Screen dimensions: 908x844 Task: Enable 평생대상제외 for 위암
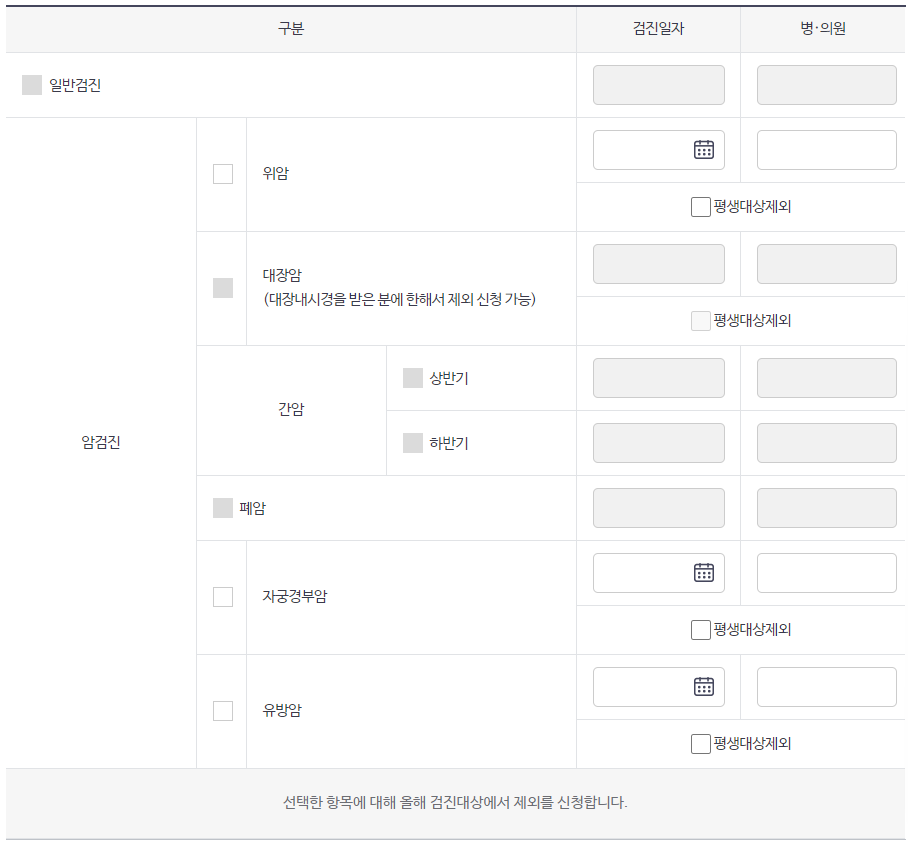(701, 207)
